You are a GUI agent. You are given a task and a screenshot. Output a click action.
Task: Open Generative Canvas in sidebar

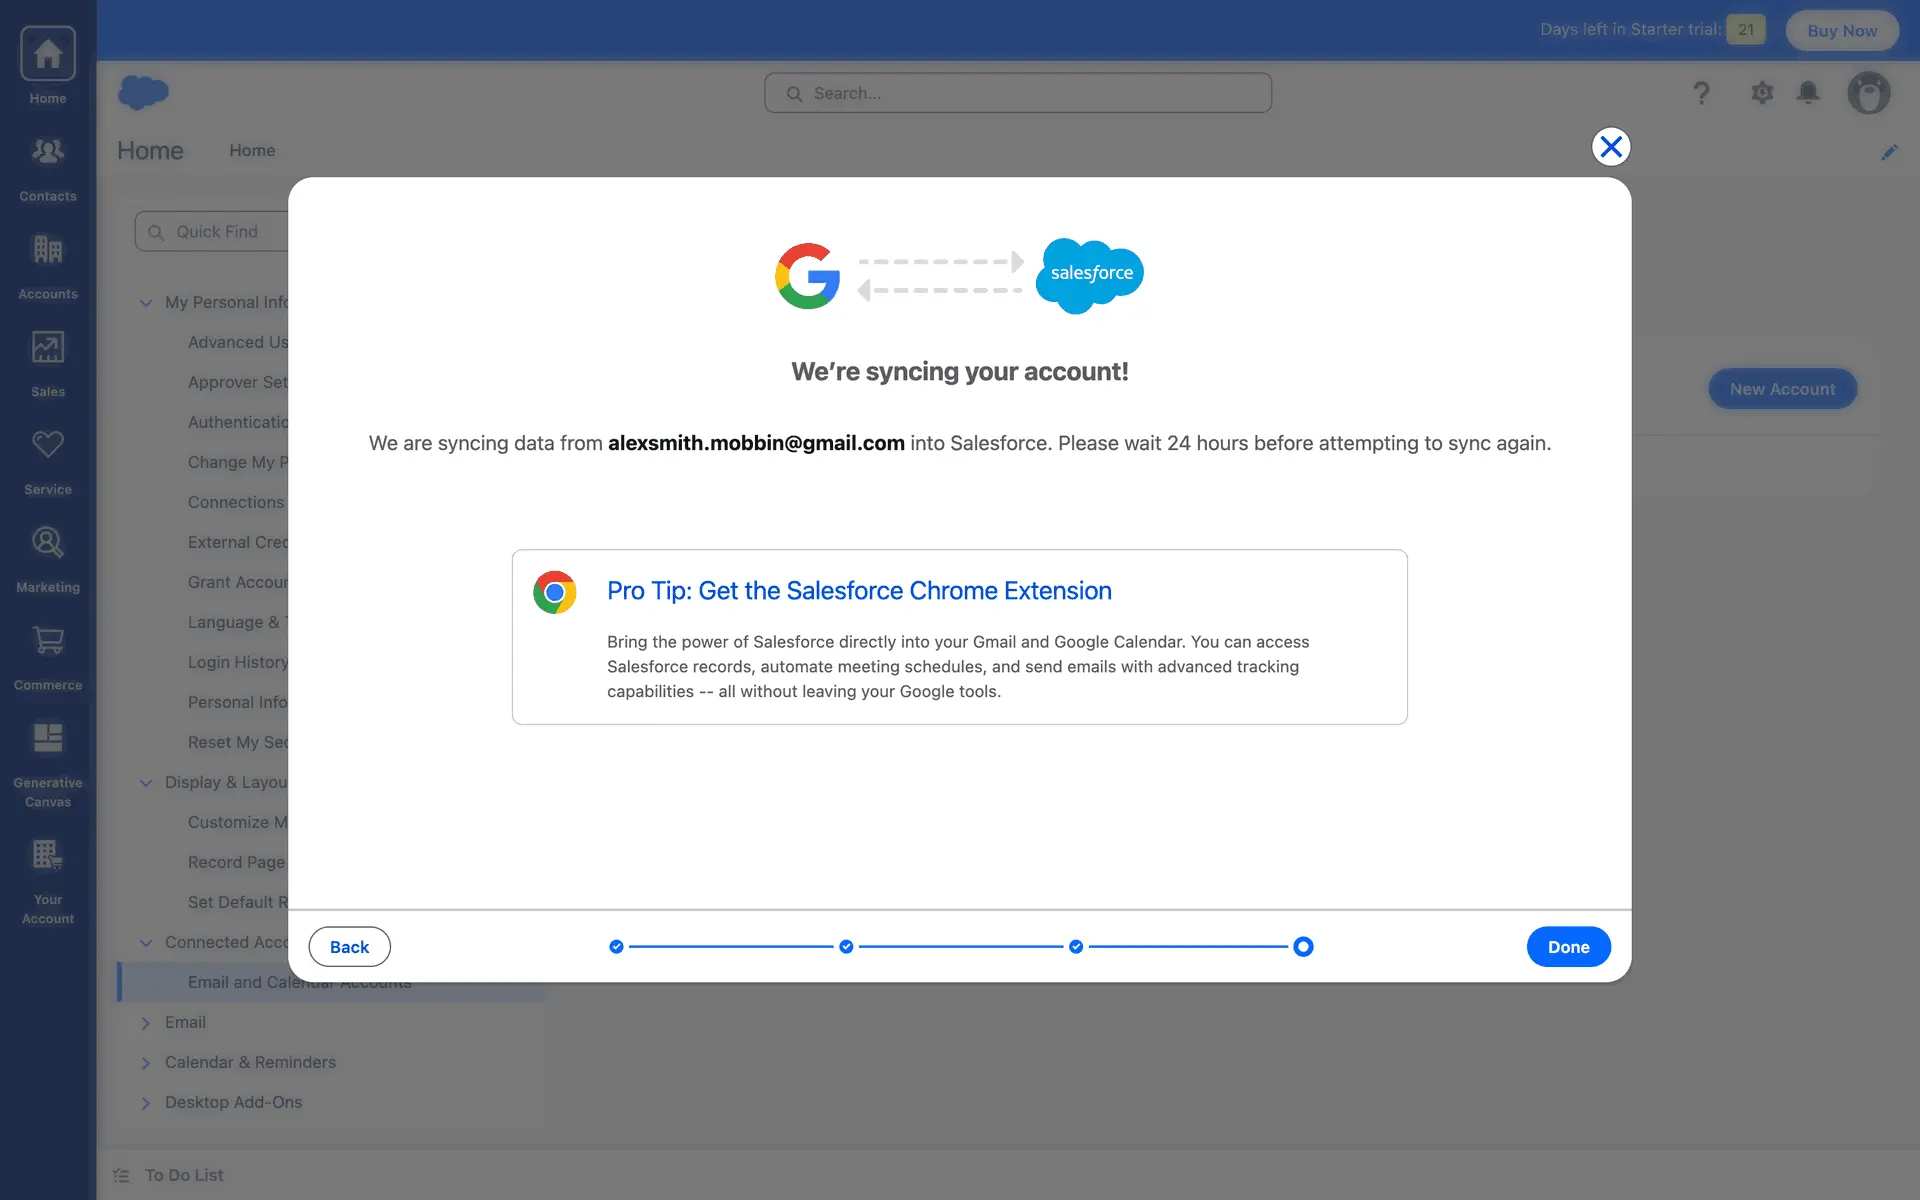click(x=47, y=739)
